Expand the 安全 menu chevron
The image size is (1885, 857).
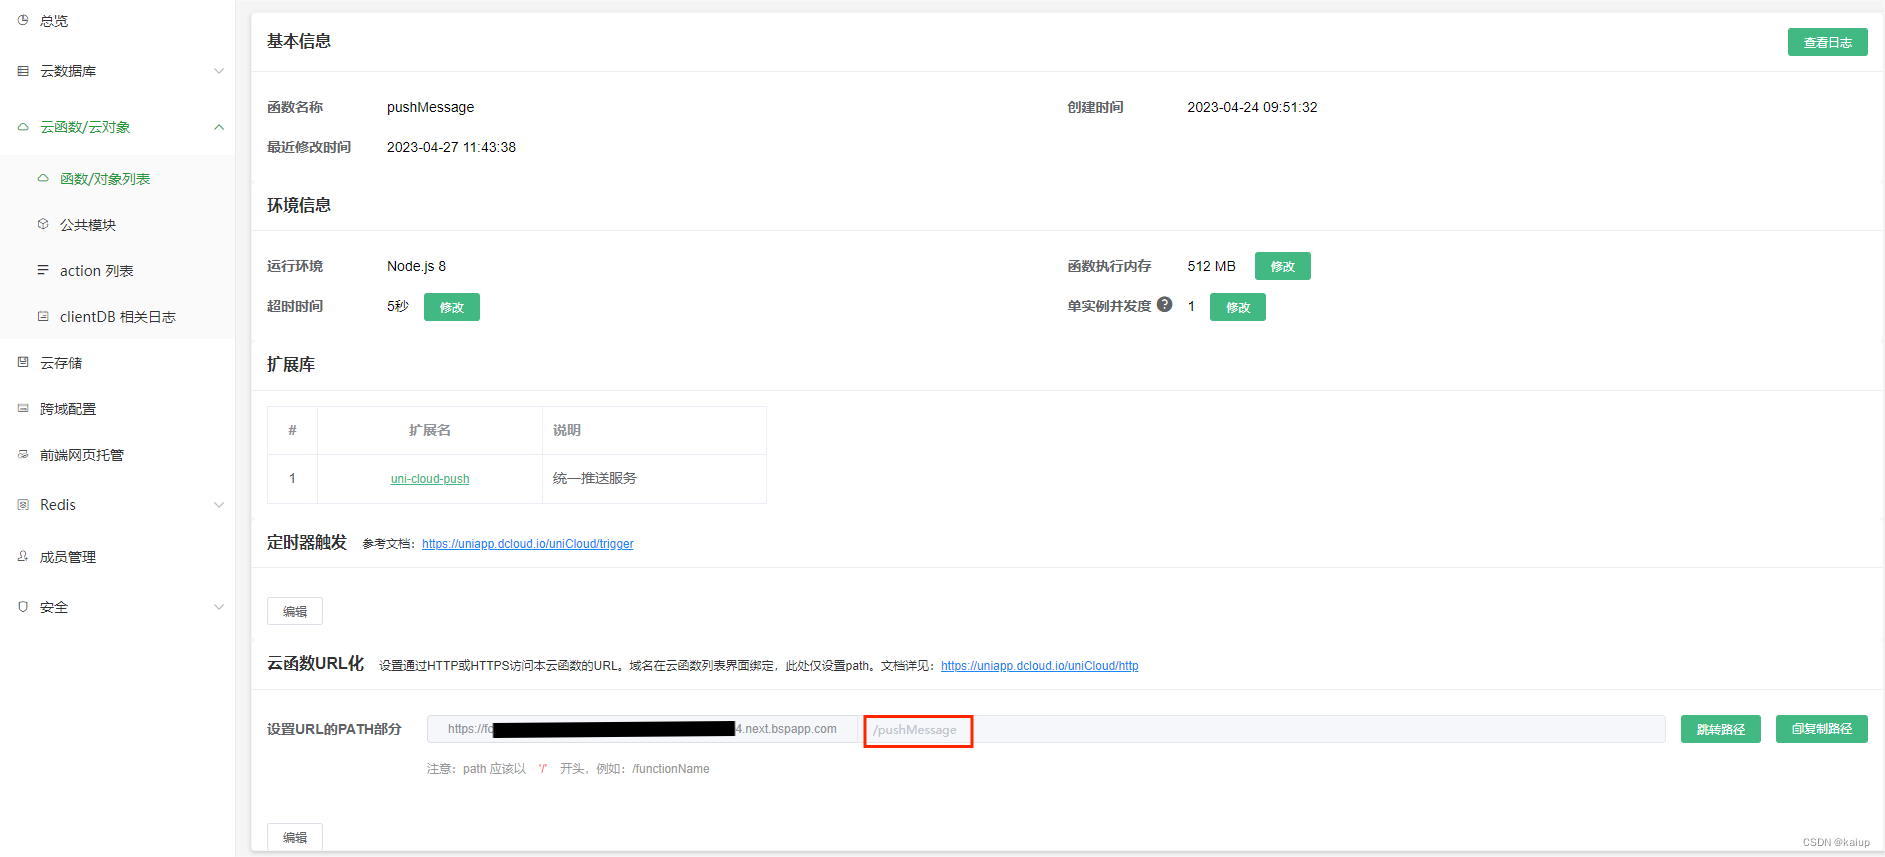click(219, 607)
